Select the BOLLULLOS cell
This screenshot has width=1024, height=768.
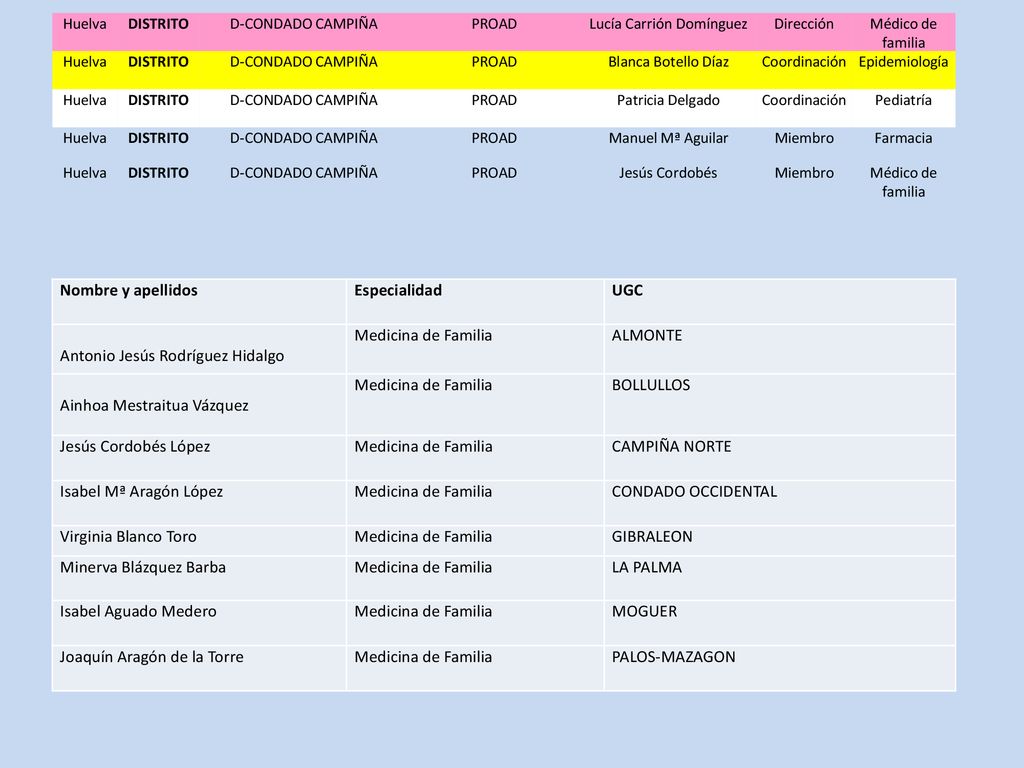(x=650, y=385)
